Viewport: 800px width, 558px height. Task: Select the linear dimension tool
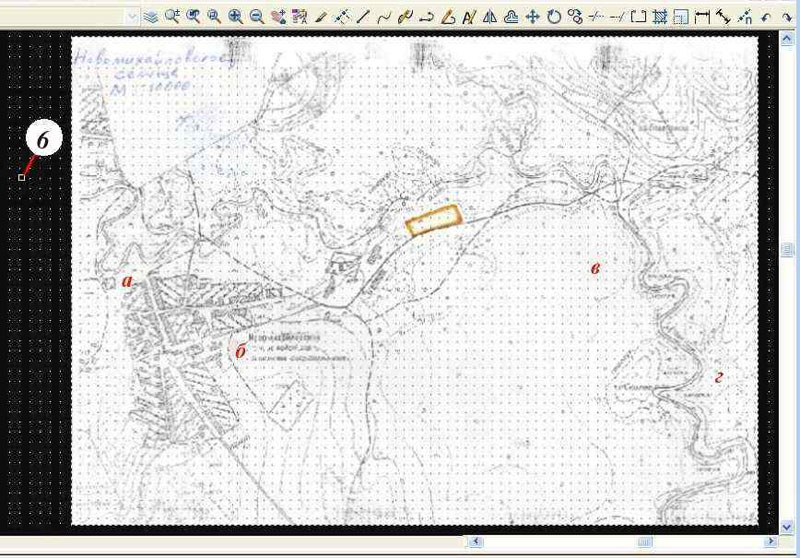pyautogui.click(x=702, y=17)
